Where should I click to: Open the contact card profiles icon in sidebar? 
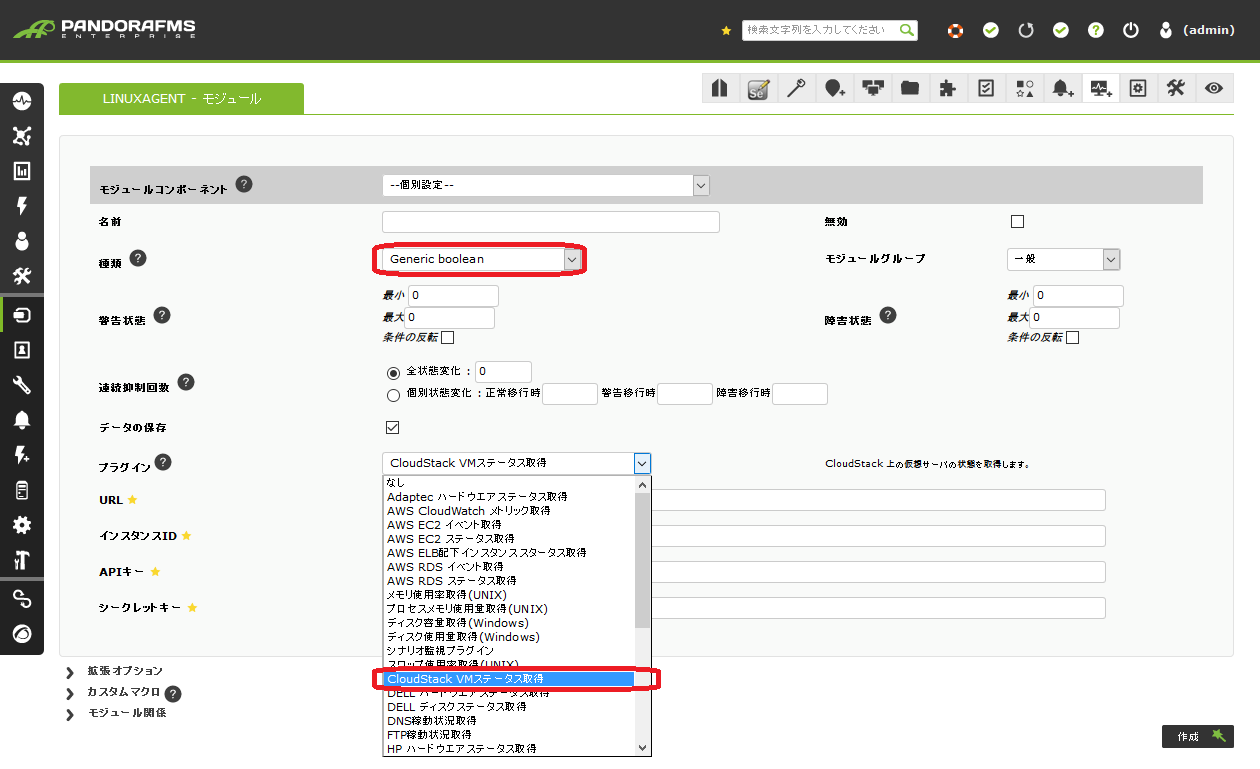pos(22,350)
